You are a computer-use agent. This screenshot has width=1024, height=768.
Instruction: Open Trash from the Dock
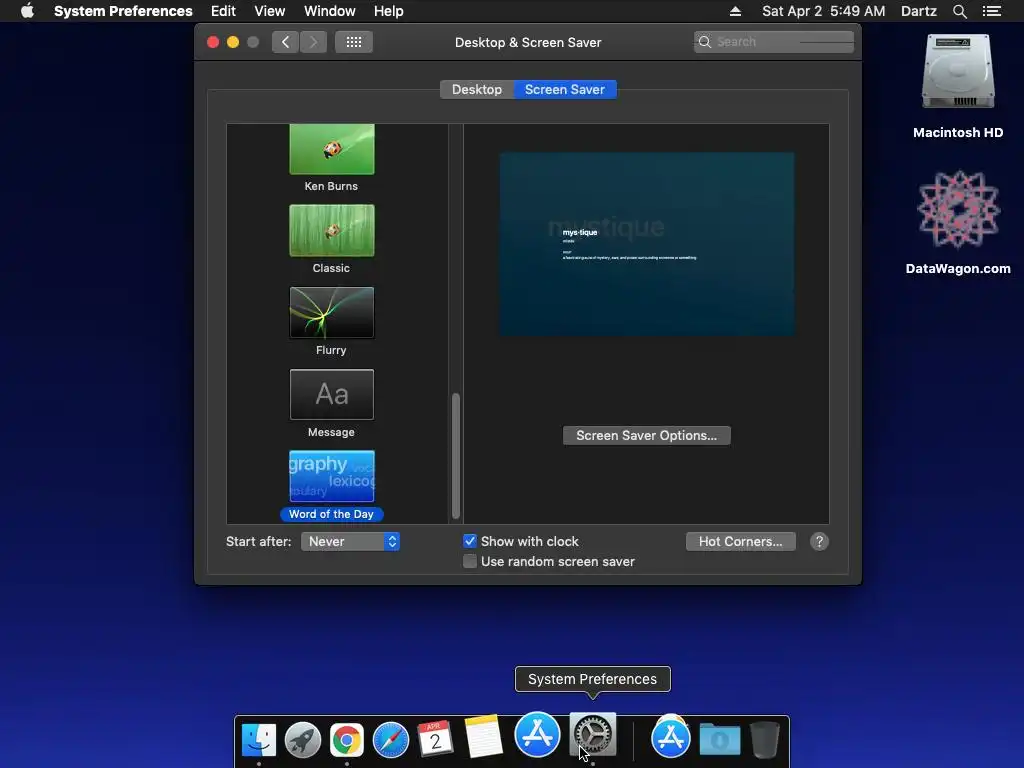(x=764, y=739)
